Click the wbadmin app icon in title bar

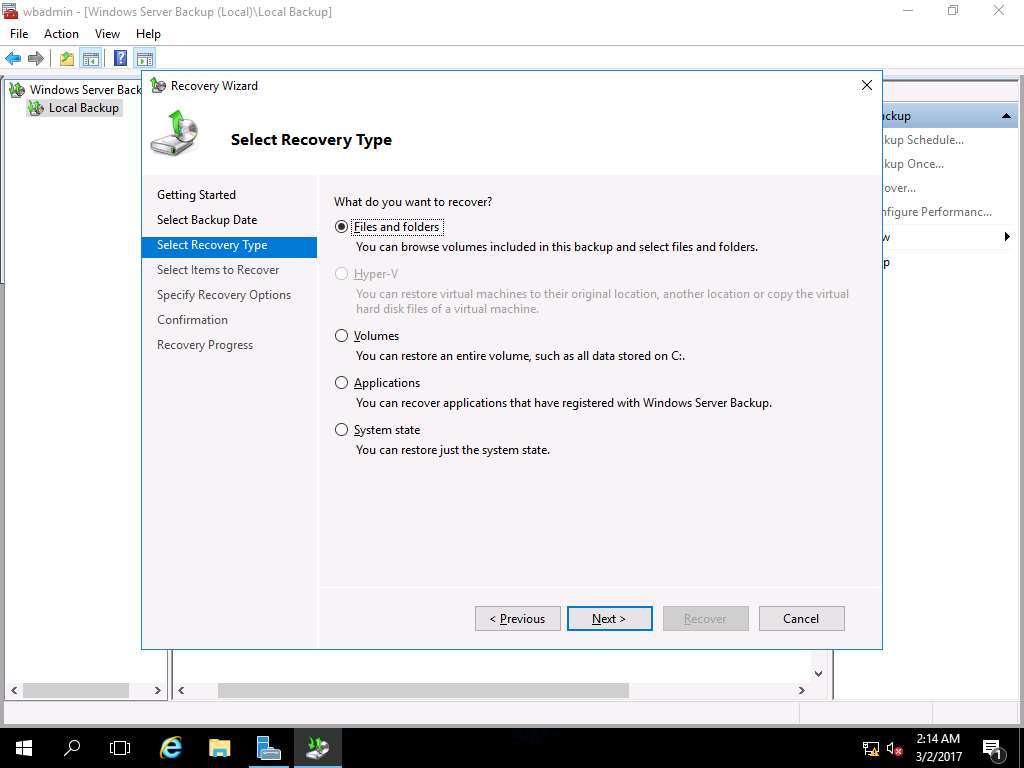[10, 11]
